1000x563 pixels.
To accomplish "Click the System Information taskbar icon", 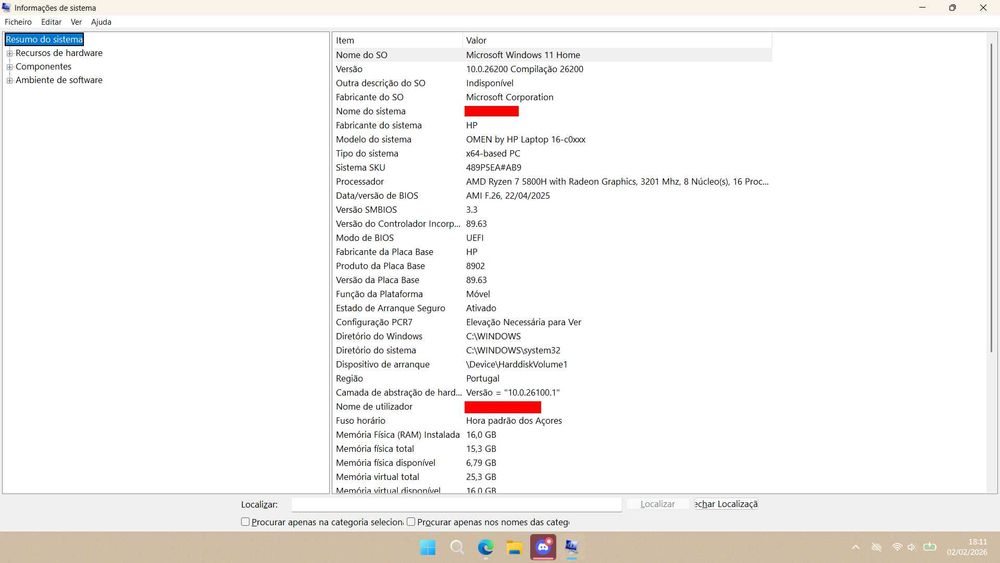I will tap(571, 547).
